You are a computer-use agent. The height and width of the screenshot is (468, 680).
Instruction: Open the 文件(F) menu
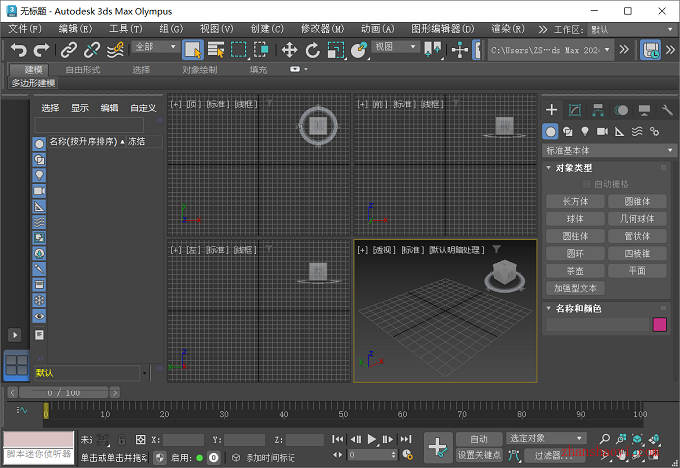tap(25, 29)
